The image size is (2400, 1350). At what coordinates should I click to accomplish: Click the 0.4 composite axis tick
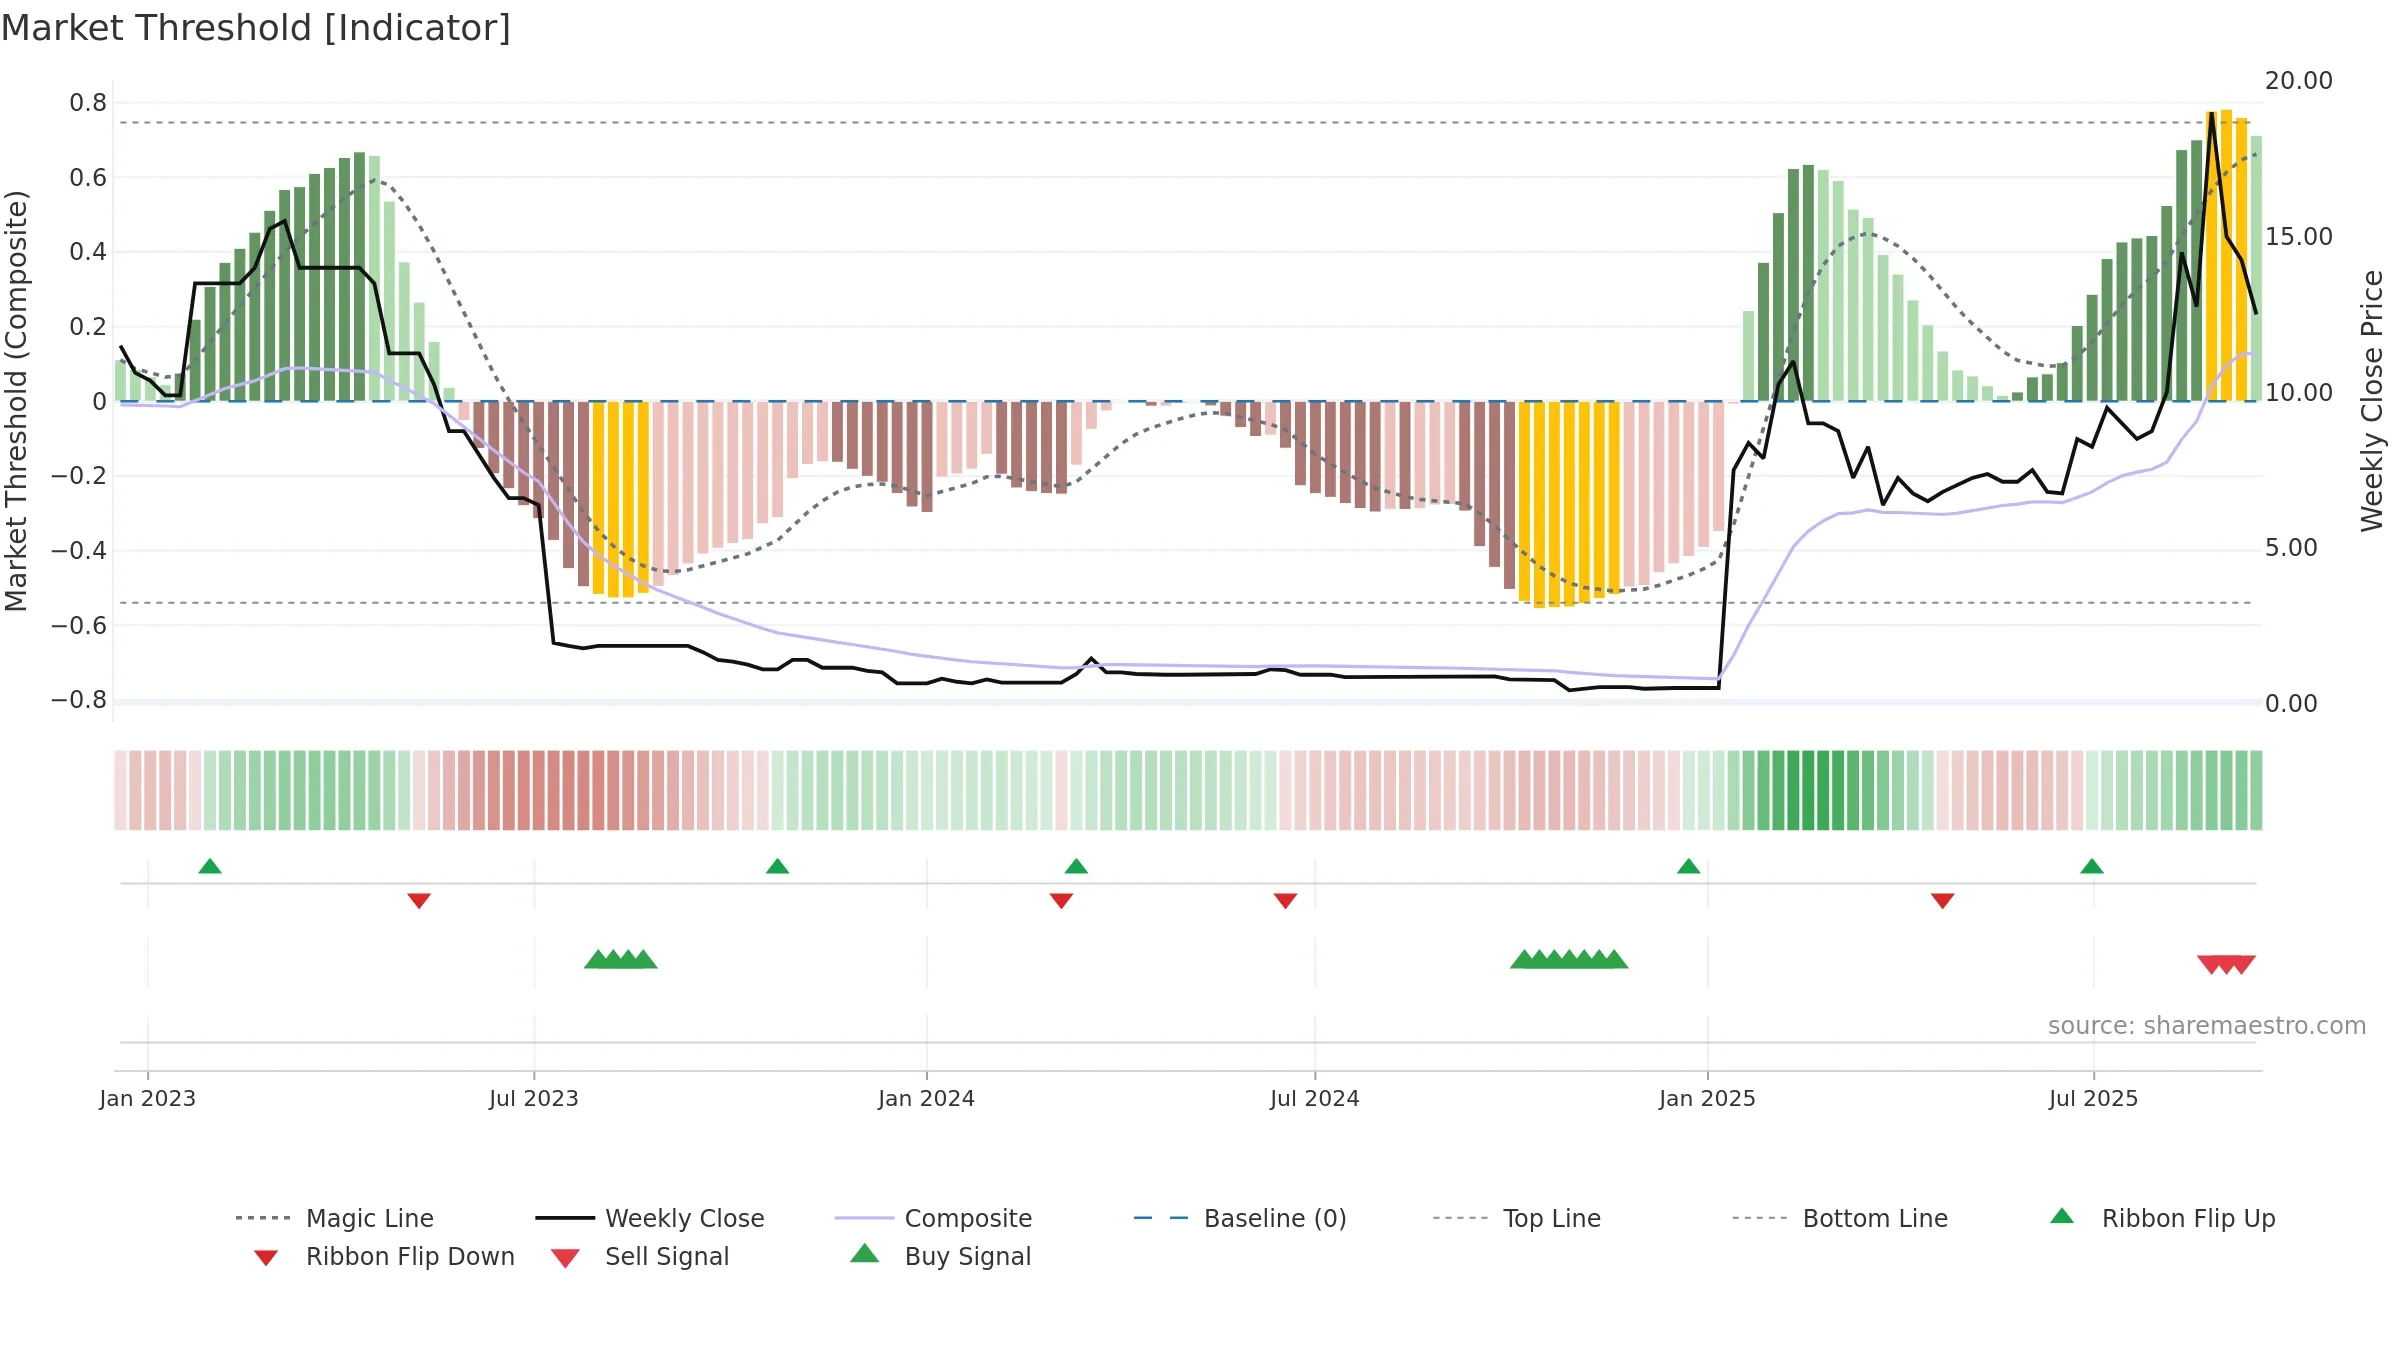(88, 252)
